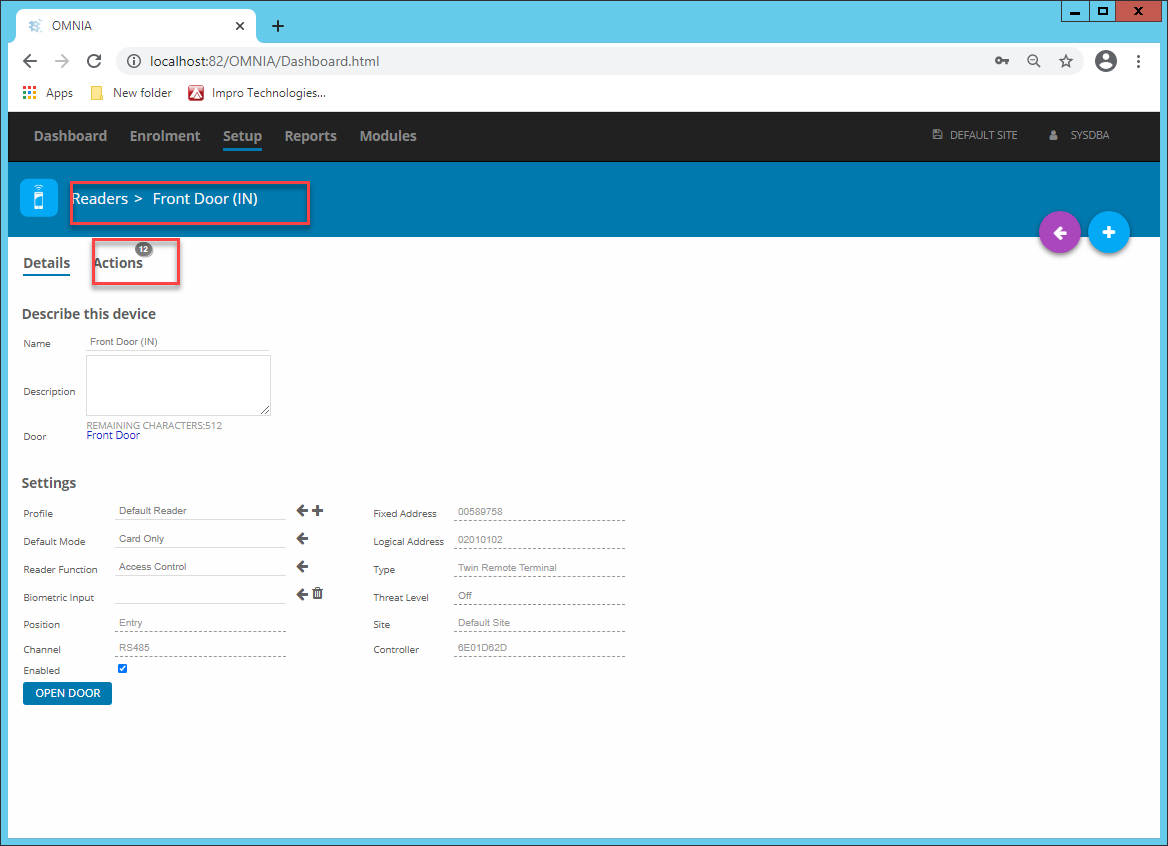Click the Description text area
This screenshot has width=1168, height=846.
[x=178, y=385]
